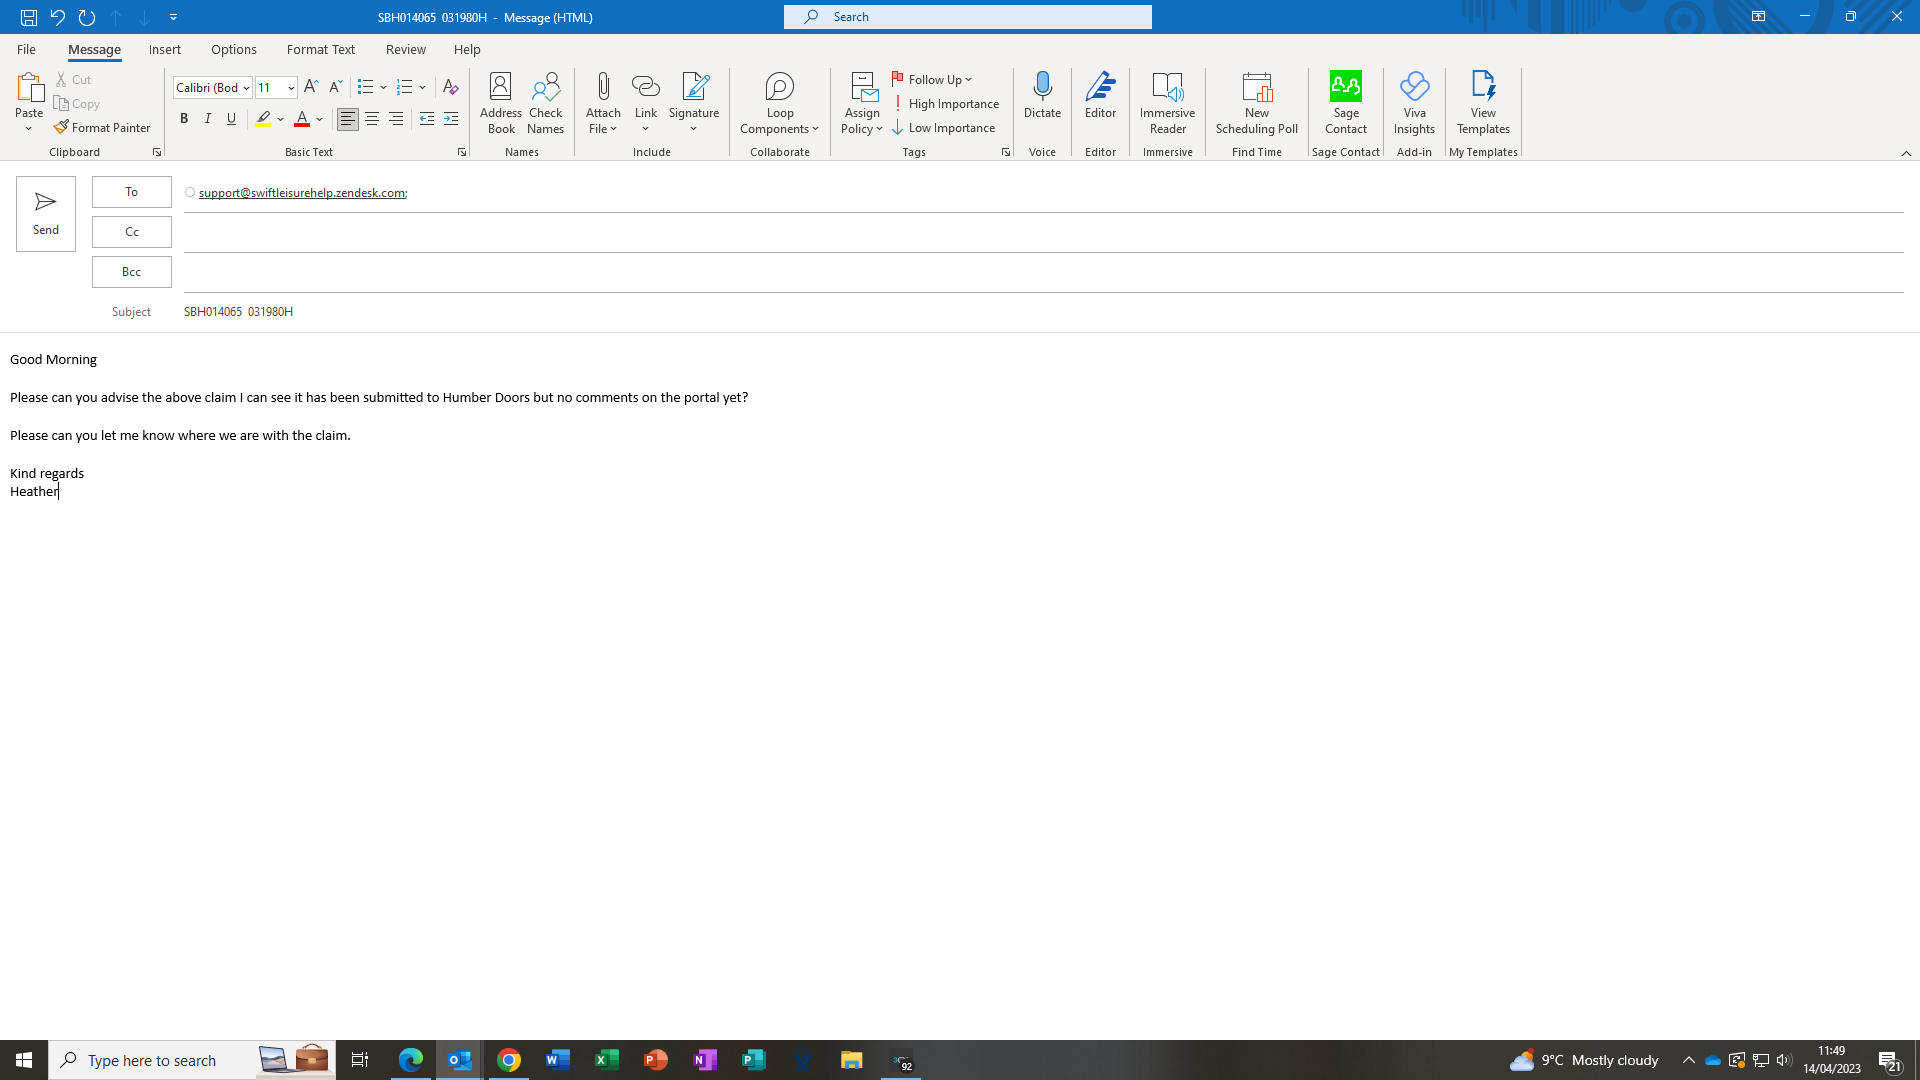Create a New Scheduling Poll
Image resolution: width=1920 pixels, height=1080 pixels.
1256,102
